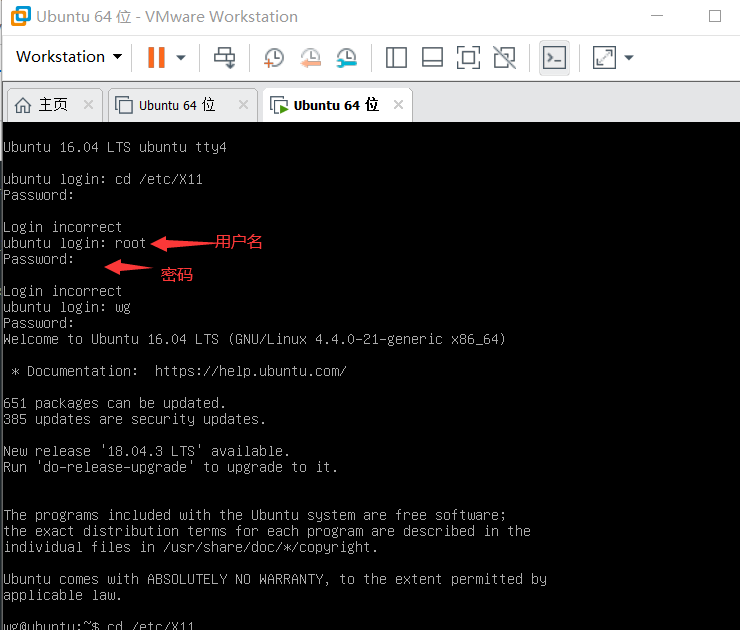Toggle Unity mode icon
Screen dimensions: 740x630
point(505,58)
